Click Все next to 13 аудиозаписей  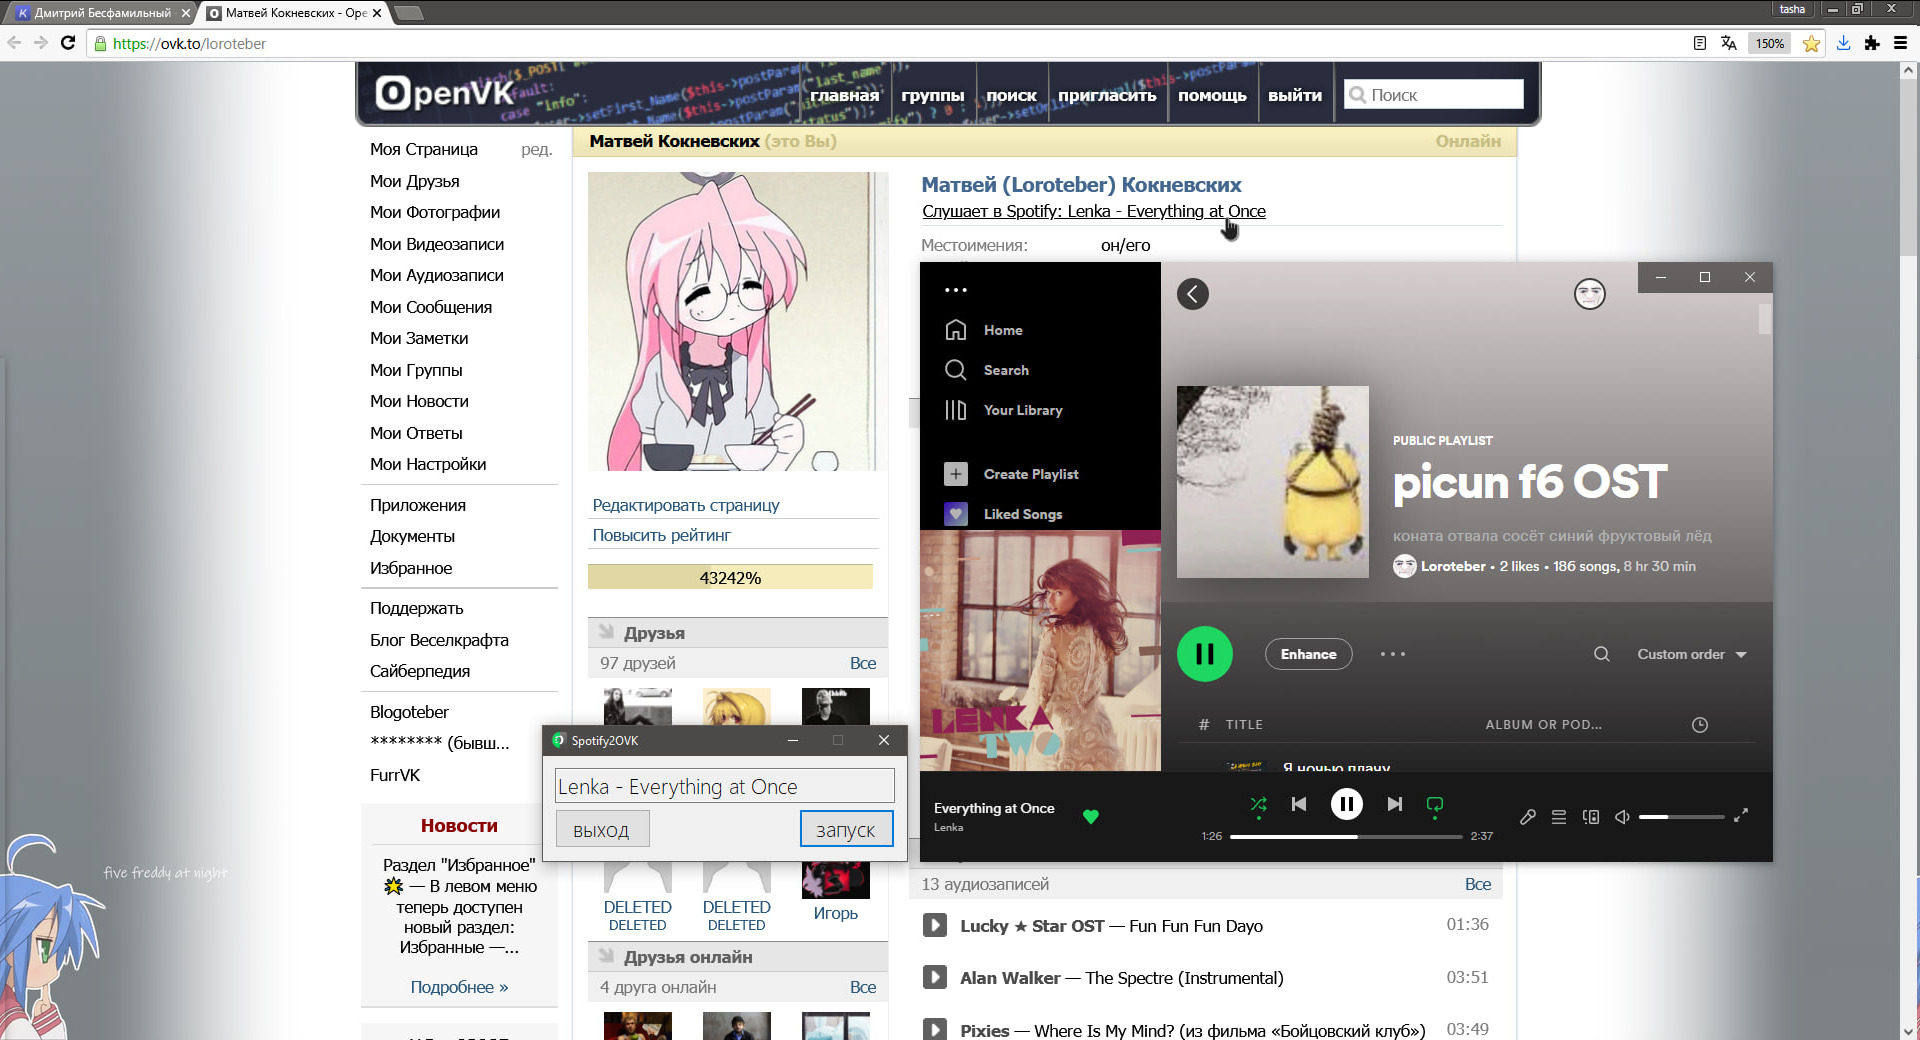point(1478,884)
